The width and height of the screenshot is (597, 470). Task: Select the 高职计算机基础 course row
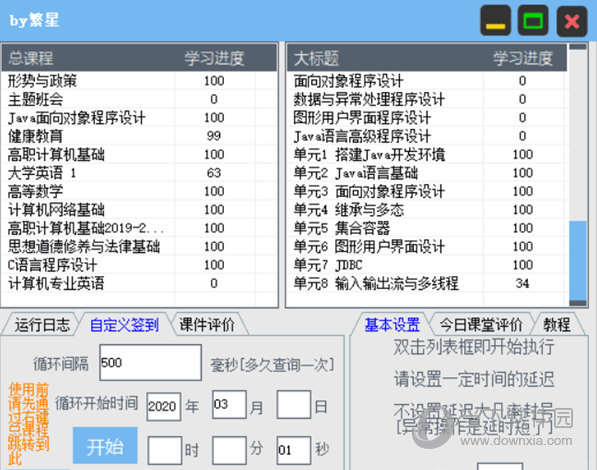pyautogui.click(x=139, y=154)
